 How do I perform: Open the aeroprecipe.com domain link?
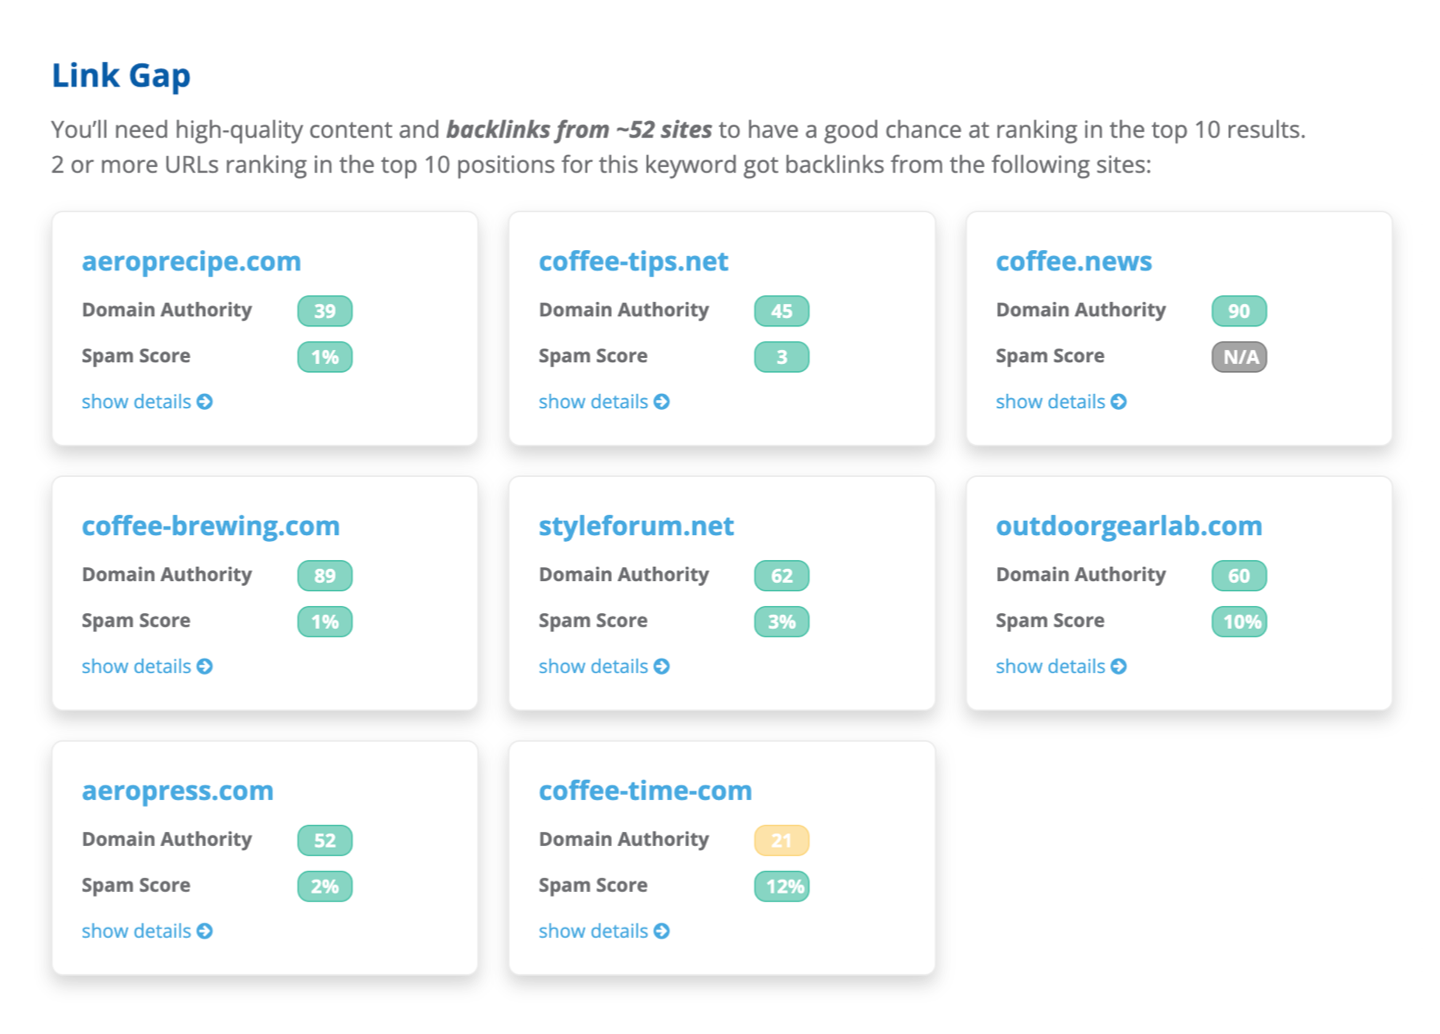191,262
